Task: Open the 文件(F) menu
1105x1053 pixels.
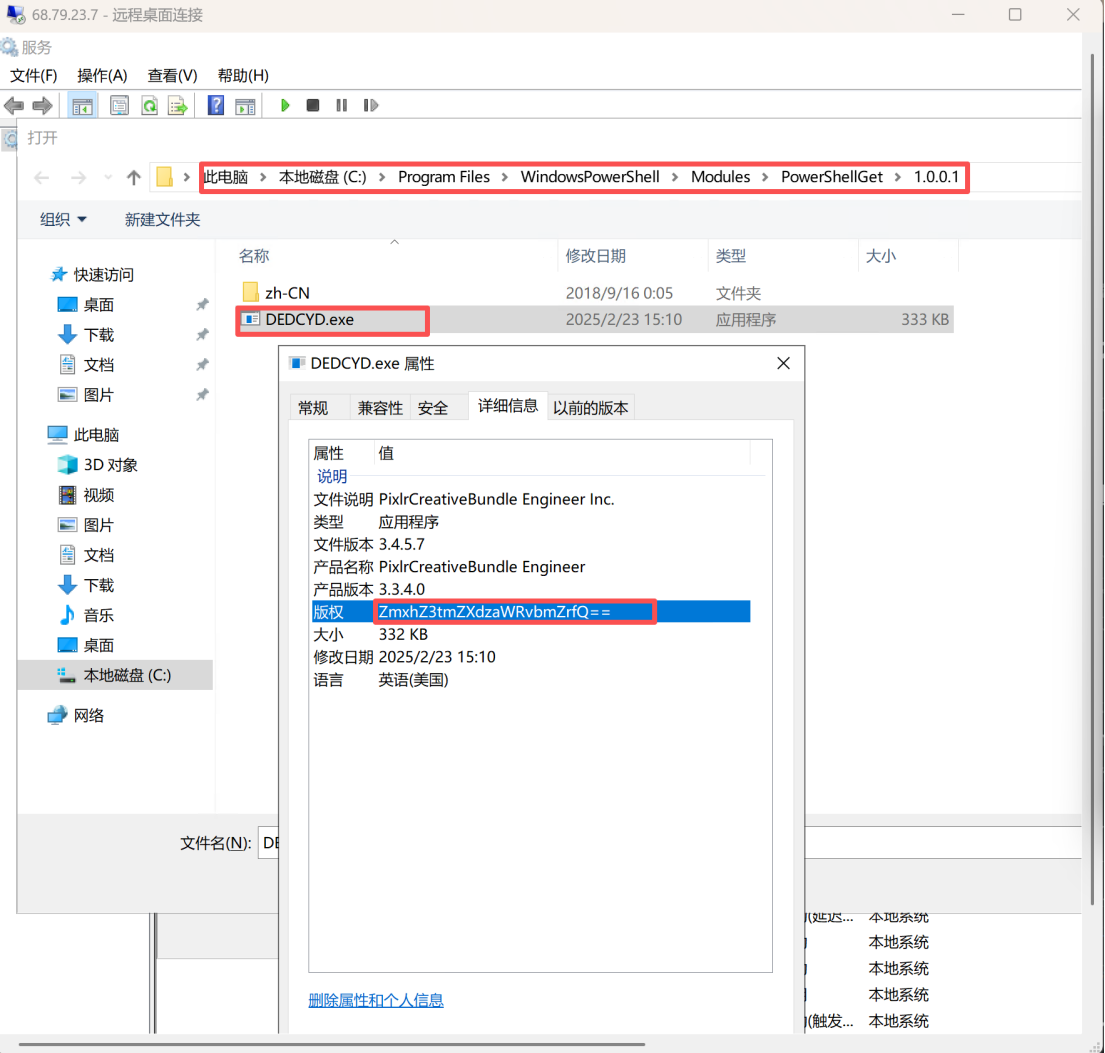Action: tap(33, 75)
